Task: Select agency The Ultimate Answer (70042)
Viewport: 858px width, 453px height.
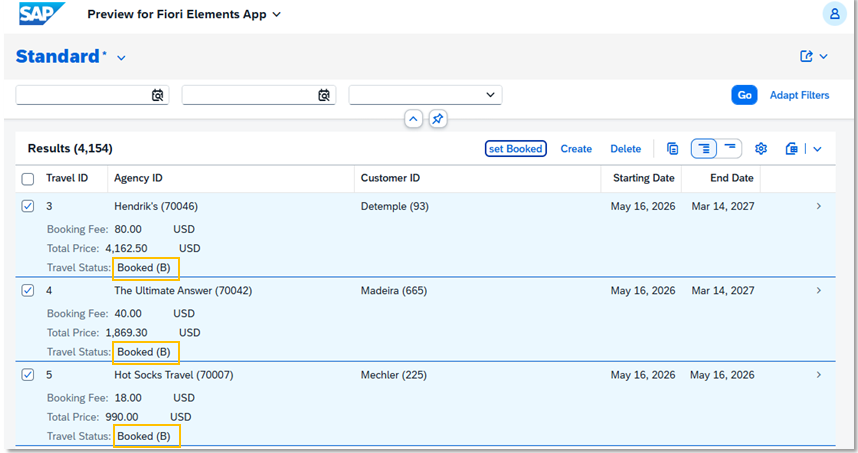Action: tap(183, 291)
